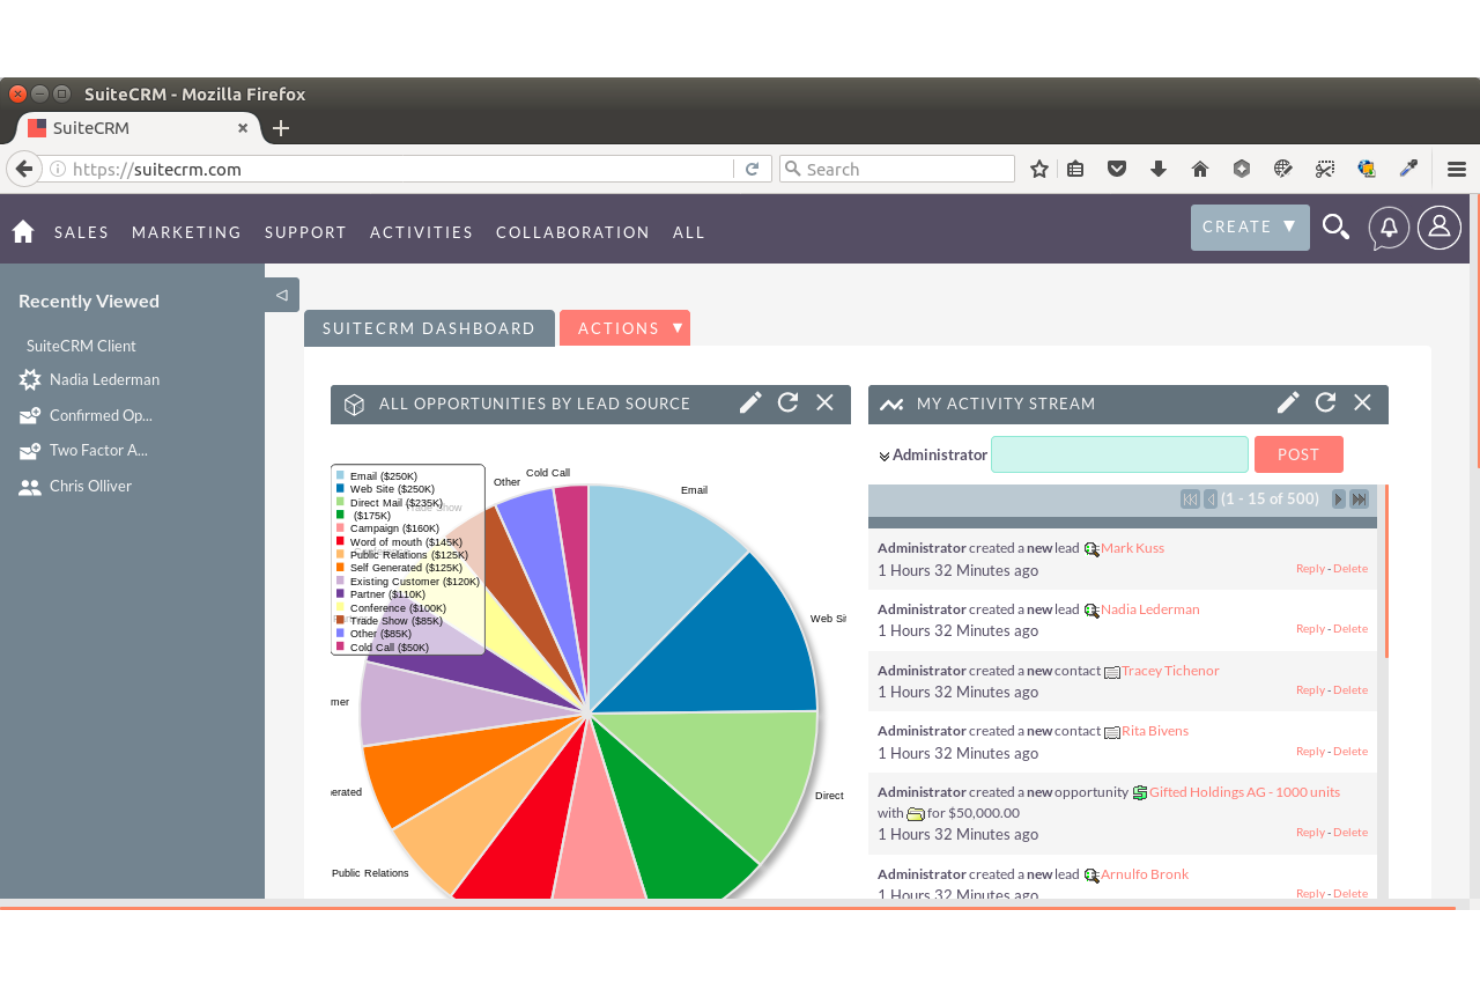Open Gifted Holdings AG - 1000 units opportunity
This screenshot has width=1480, height=987.
pos(1244,792)
